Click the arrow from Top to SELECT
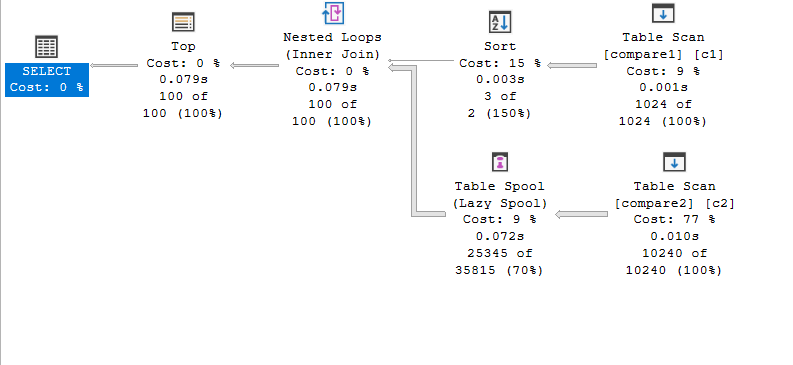 [114, 65]
